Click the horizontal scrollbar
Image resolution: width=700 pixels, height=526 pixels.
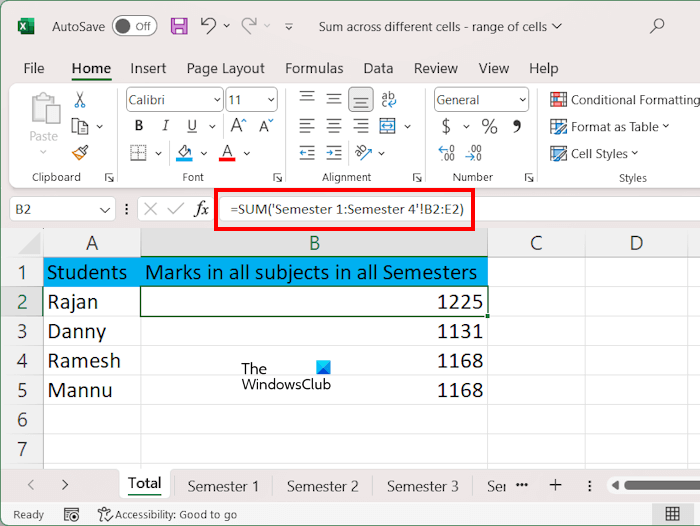tap(661, 485)
